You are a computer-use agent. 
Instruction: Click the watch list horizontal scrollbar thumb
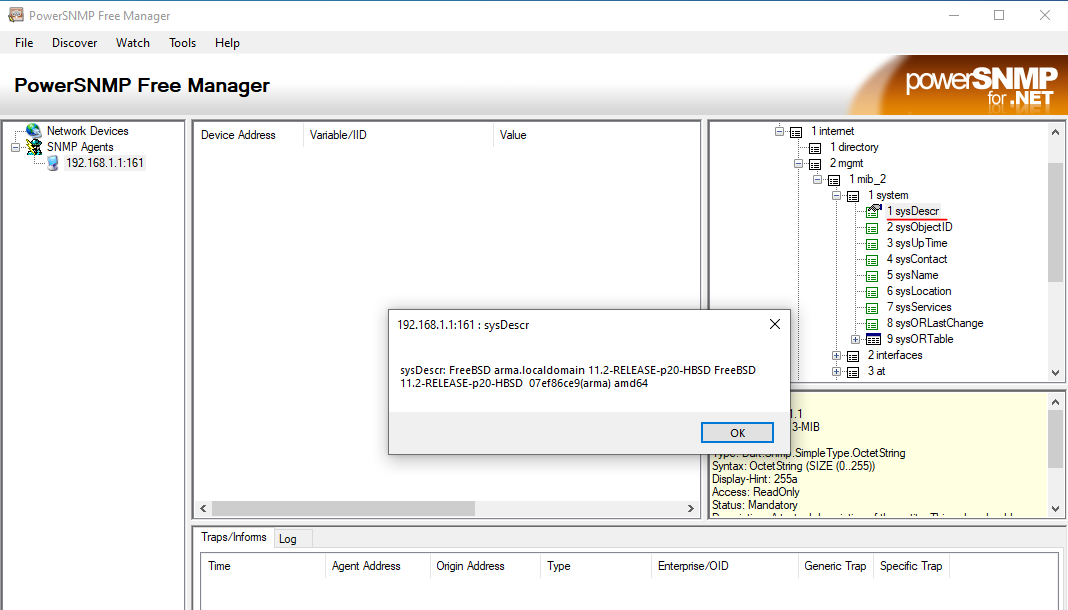click(343, 509)
